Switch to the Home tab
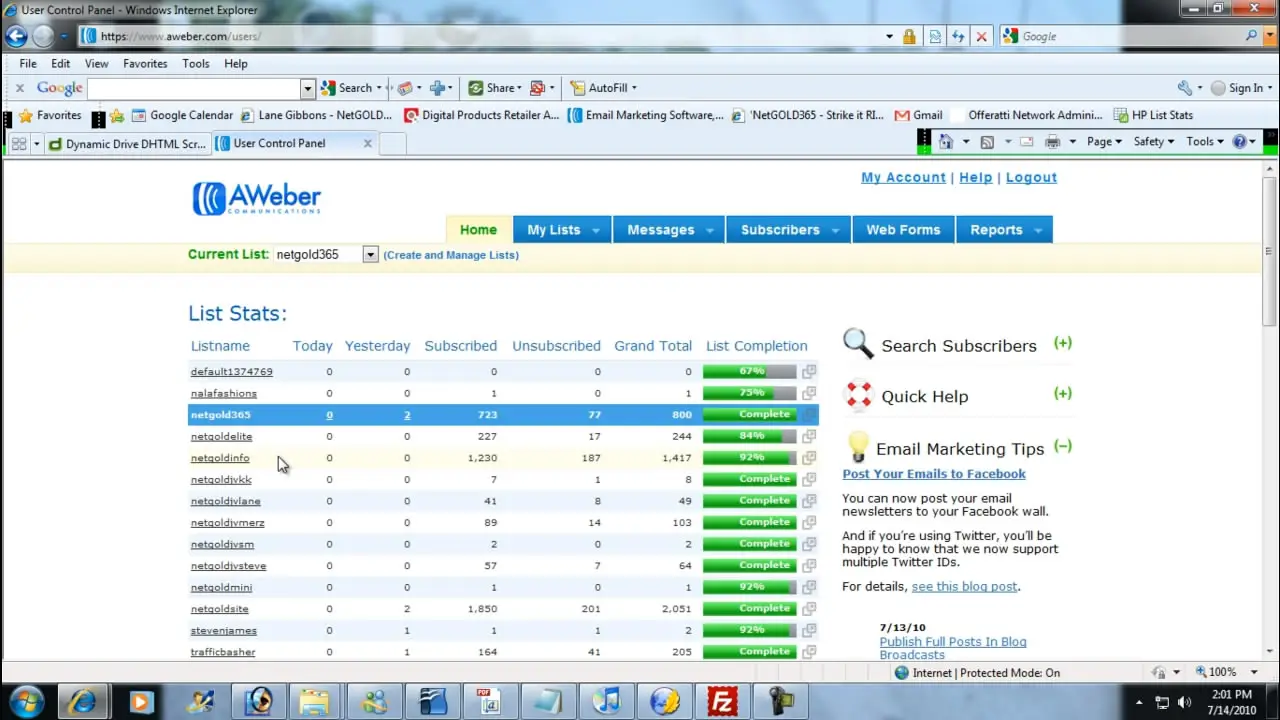1280x720 pixels. 478,229
